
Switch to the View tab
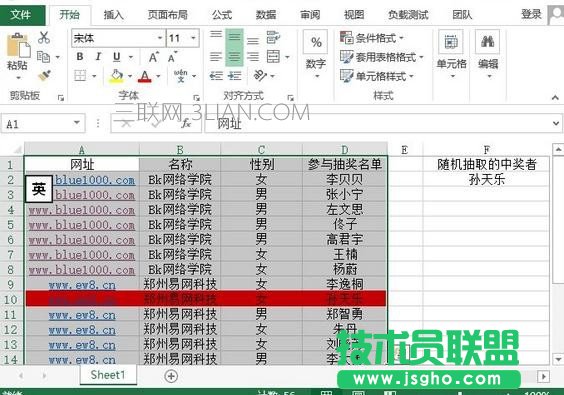[354, 15]
